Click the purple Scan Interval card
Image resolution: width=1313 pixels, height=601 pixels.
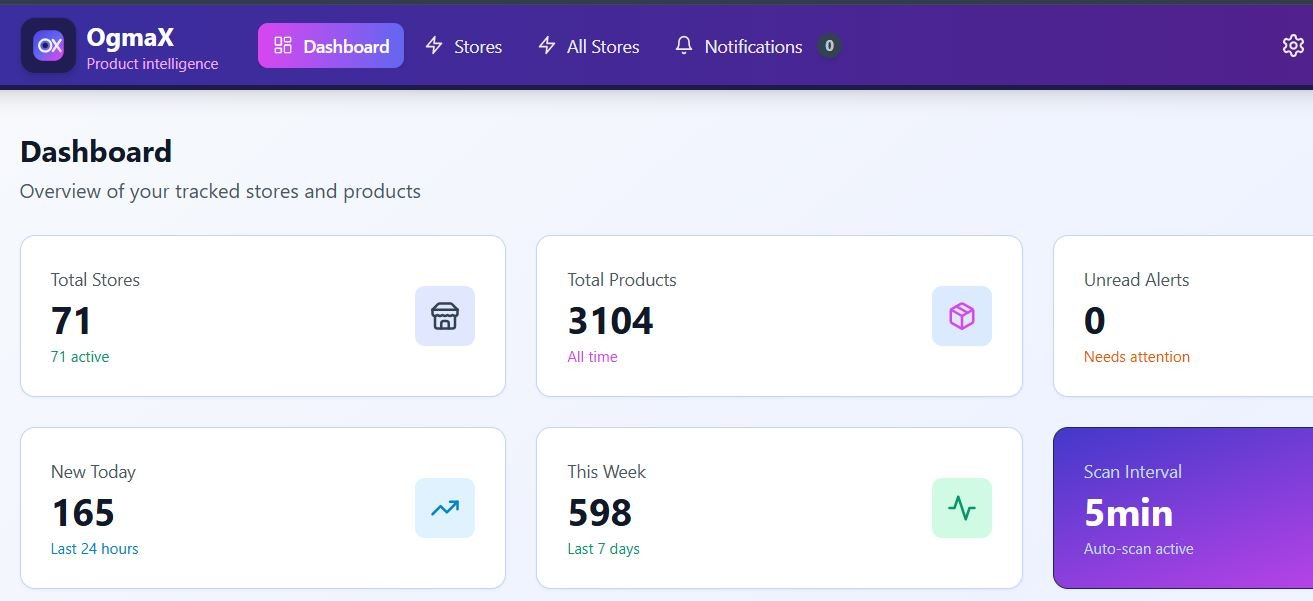pos(1182,508)
